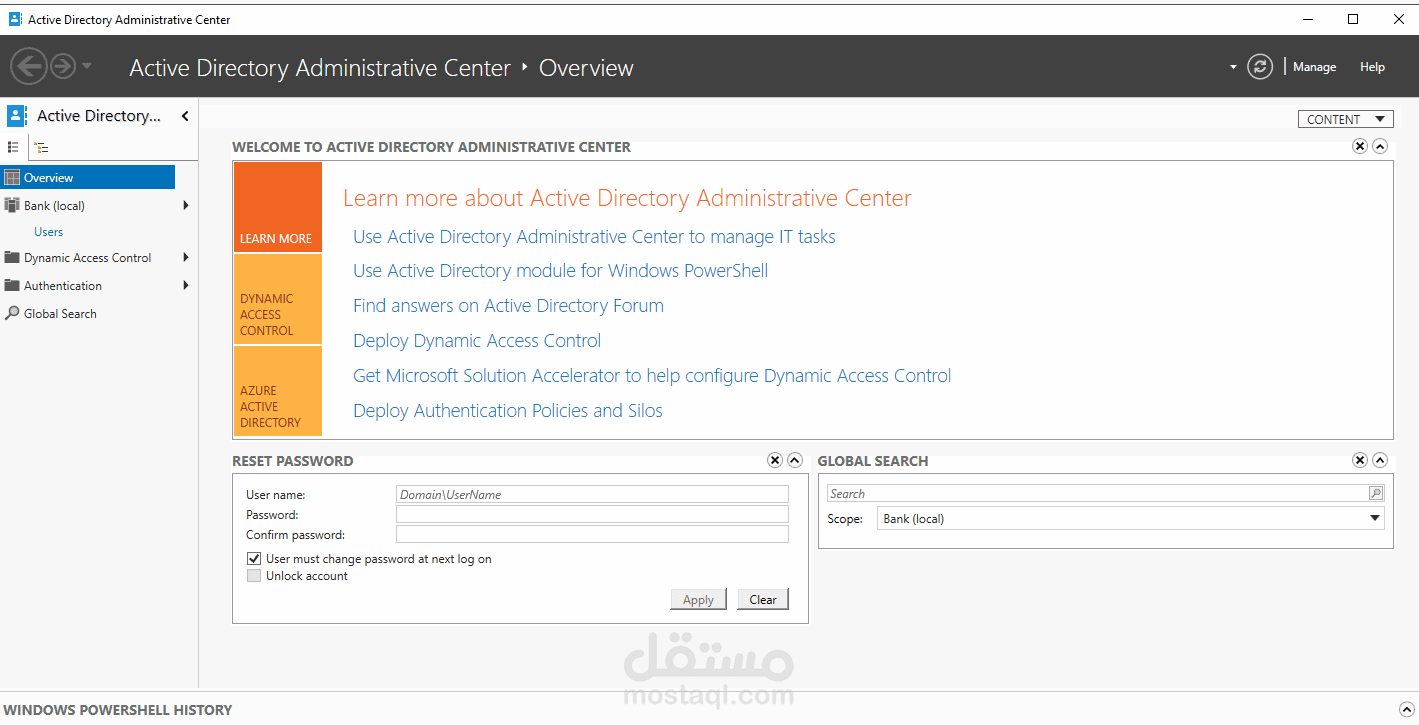This screenshot has width=1419, height=725.
Task: Close the Welcome section with X icon
Action: click(1360, 146)
